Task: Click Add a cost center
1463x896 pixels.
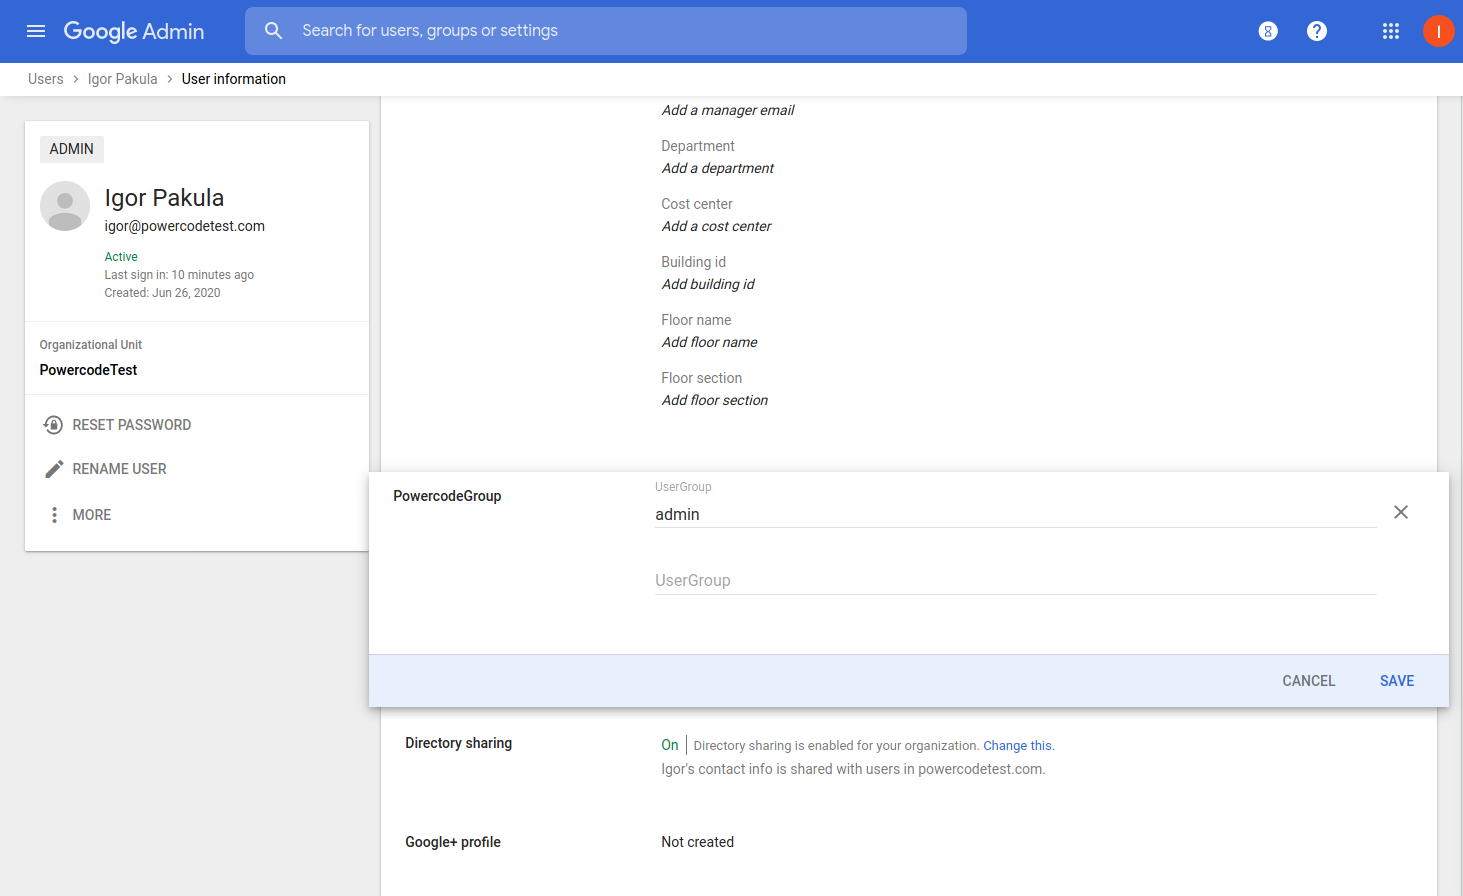Action: tap(717, 226)
